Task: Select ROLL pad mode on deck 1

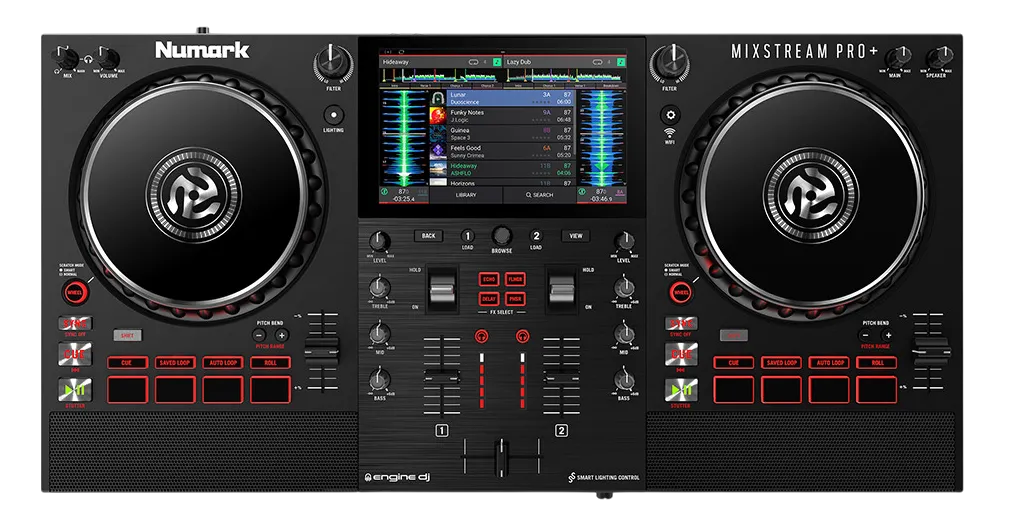Action: point(271,362)
